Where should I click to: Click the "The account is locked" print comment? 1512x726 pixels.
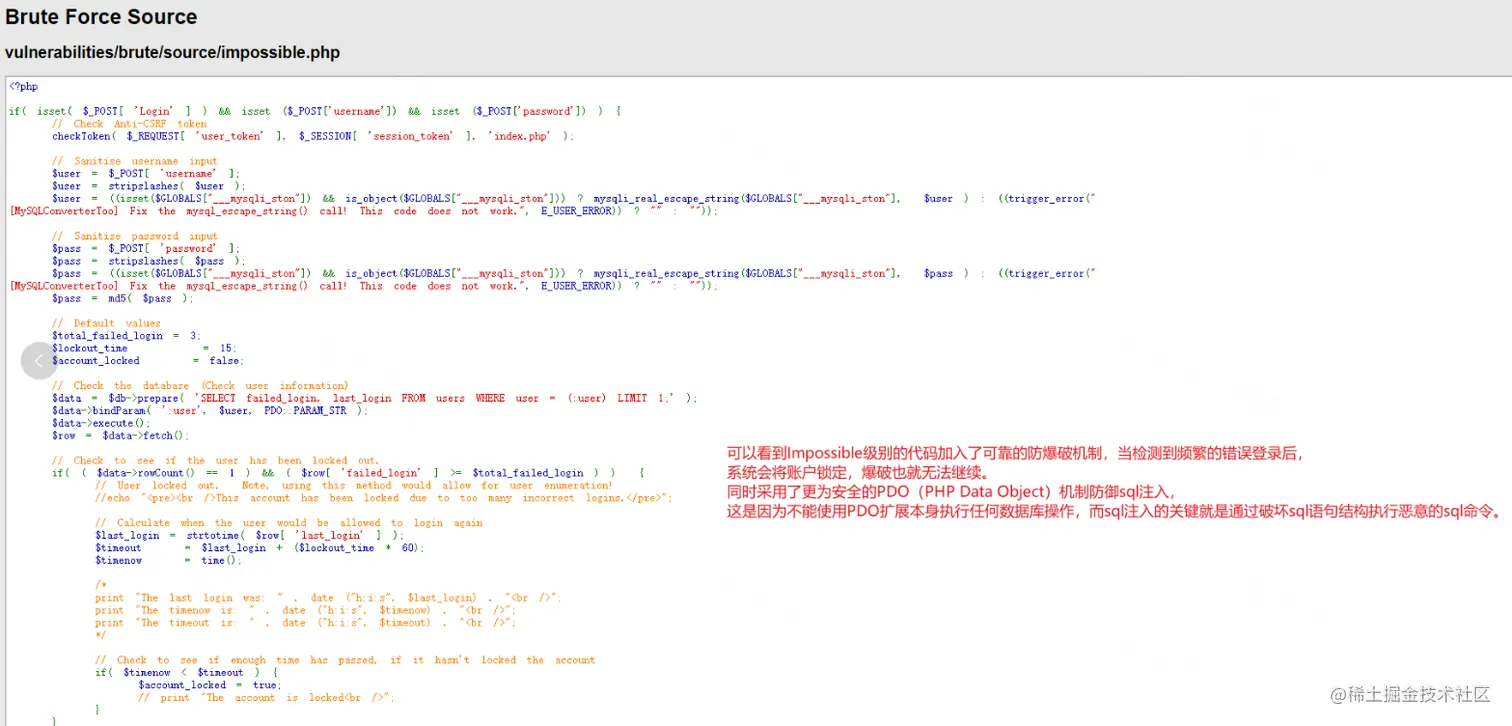click(x=267, y=698)
